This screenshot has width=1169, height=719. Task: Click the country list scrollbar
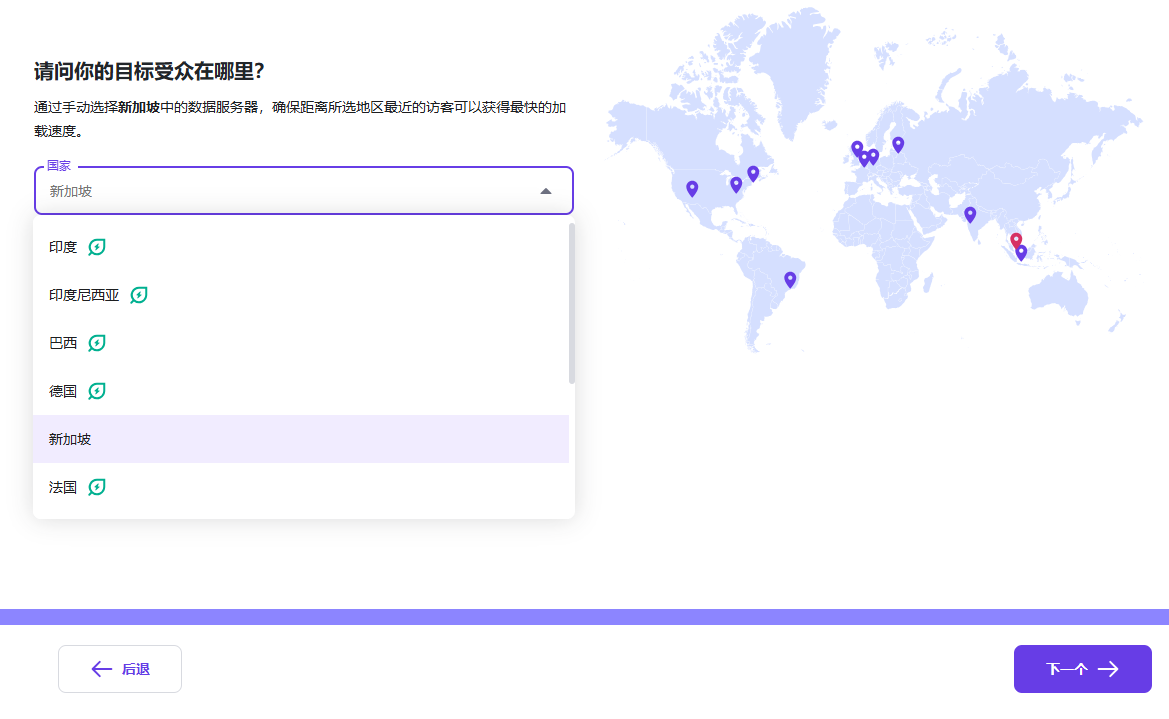pos(572,303)
